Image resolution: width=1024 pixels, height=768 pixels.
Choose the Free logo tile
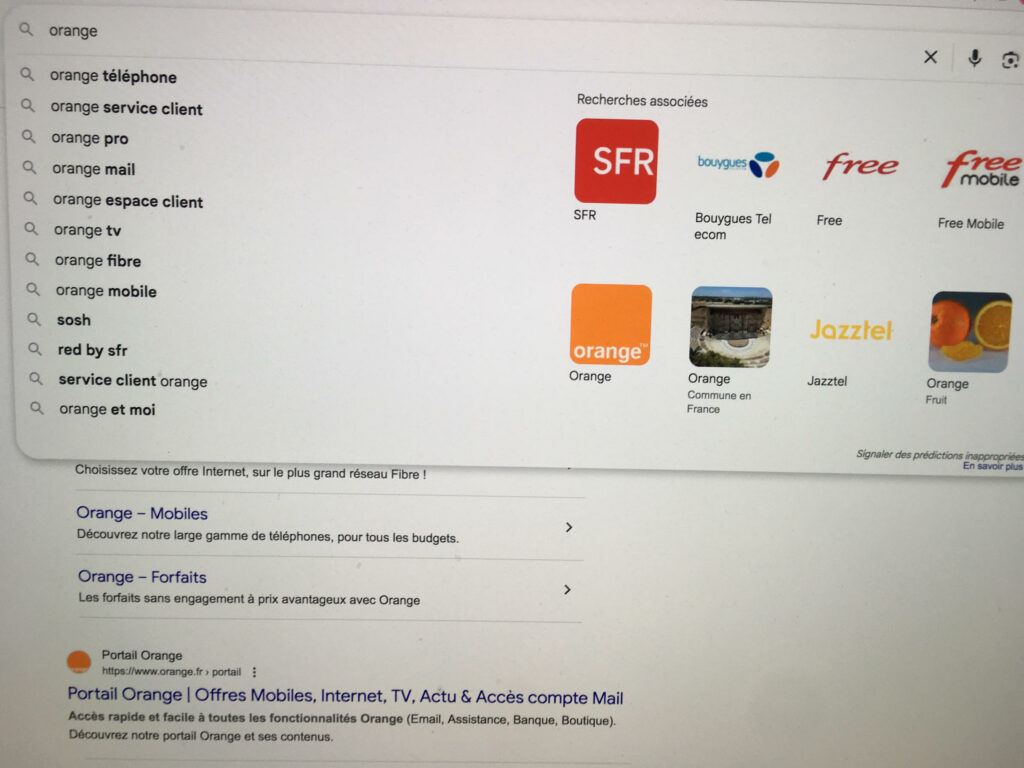click(860, 165)
